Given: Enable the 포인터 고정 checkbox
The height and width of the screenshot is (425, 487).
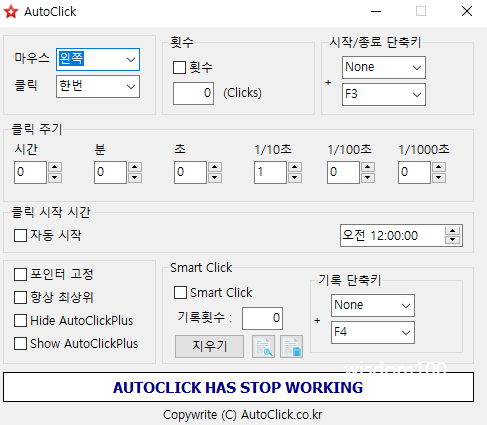Looking at the screenshot, I should coord(20,275).
